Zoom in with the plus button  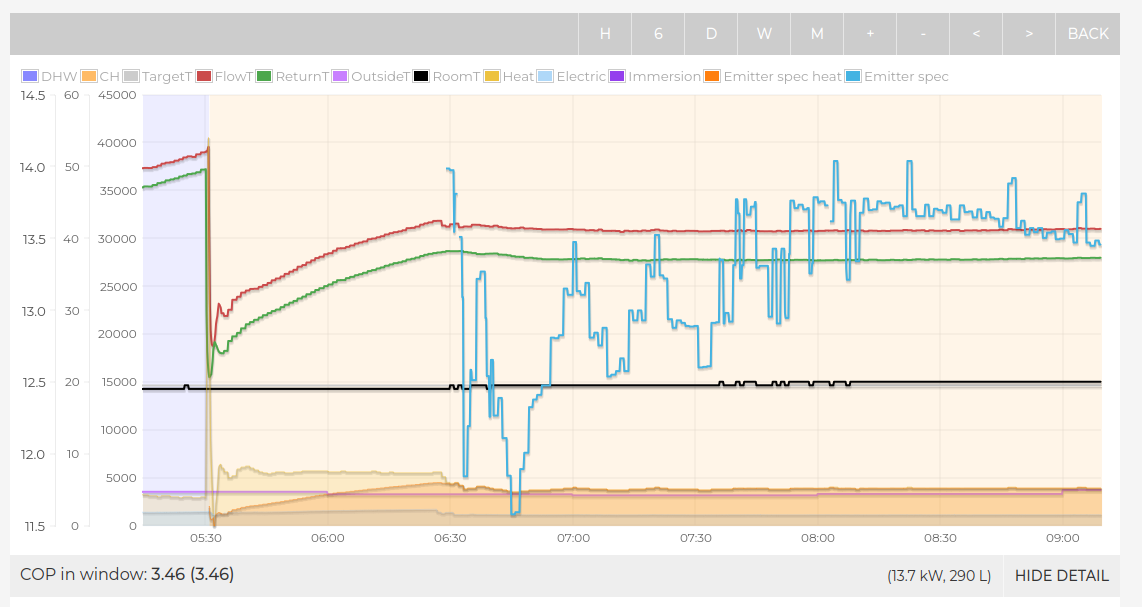(x=870, y=34)
